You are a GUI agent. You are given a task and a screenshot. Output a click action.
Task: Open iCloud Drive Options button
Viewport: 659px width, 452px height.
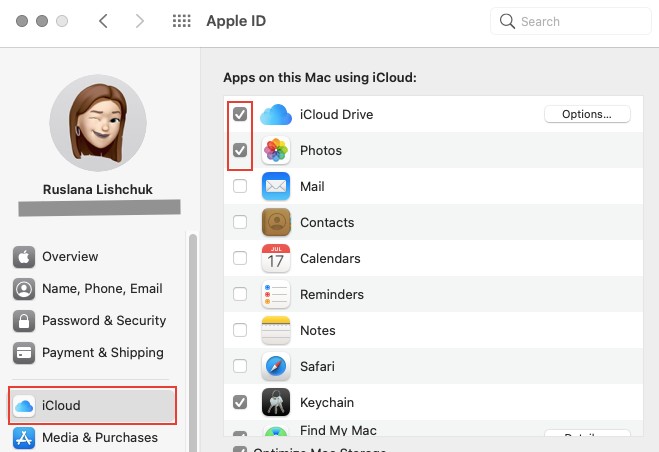587,114
